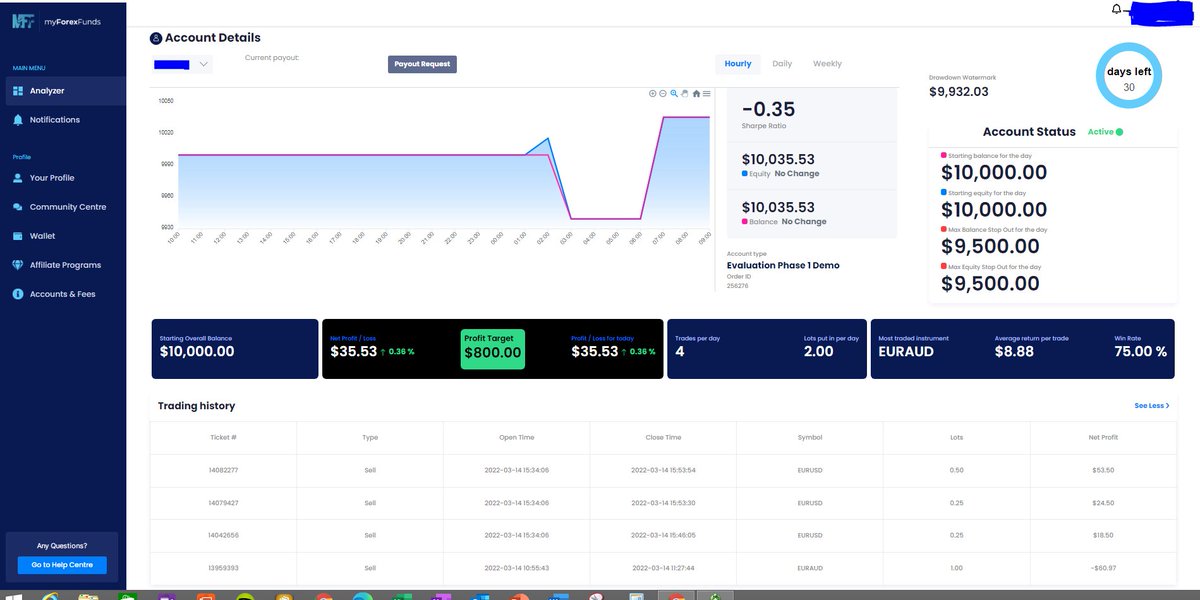
Task: Select ticket 14082277 in trading history
Action: click(223, 470)
